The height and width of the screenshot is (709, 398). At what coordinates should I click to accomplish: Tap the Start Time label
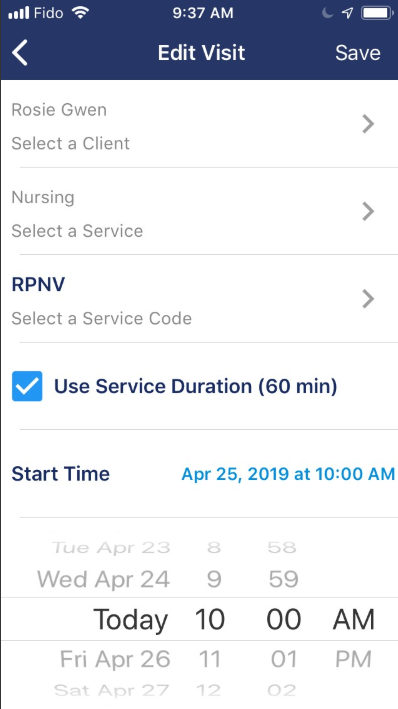pyautogui.click(x=60, y=474)
